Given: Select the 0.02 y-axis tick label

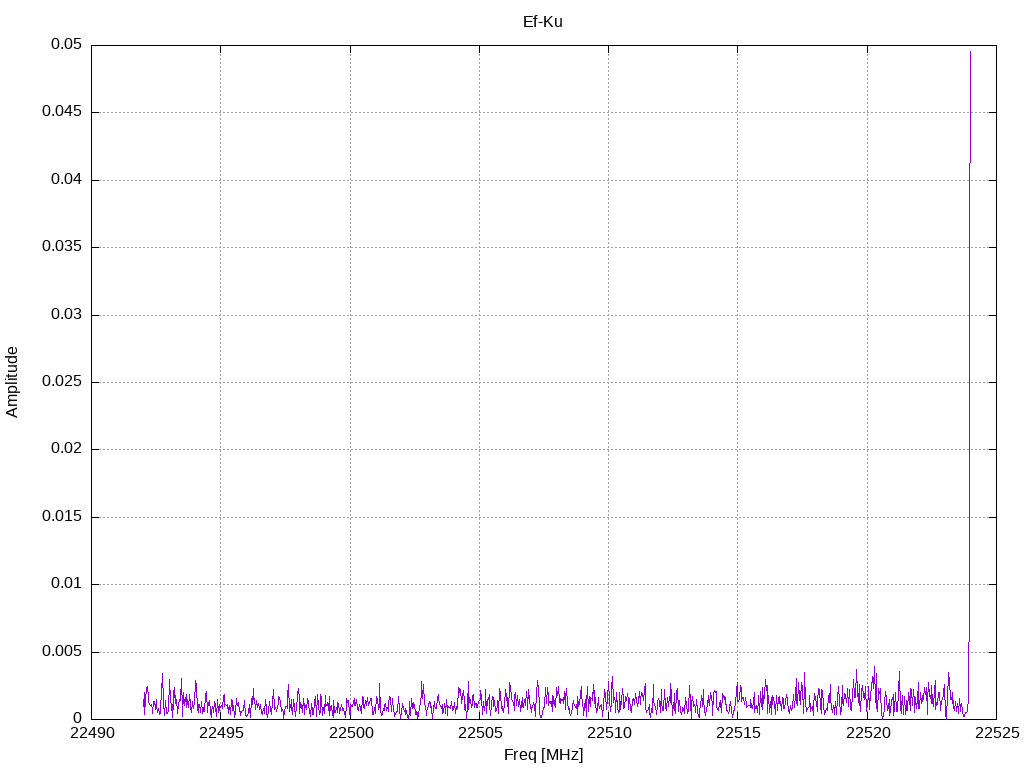Looking at the screenshot, I should coord(67,449).
